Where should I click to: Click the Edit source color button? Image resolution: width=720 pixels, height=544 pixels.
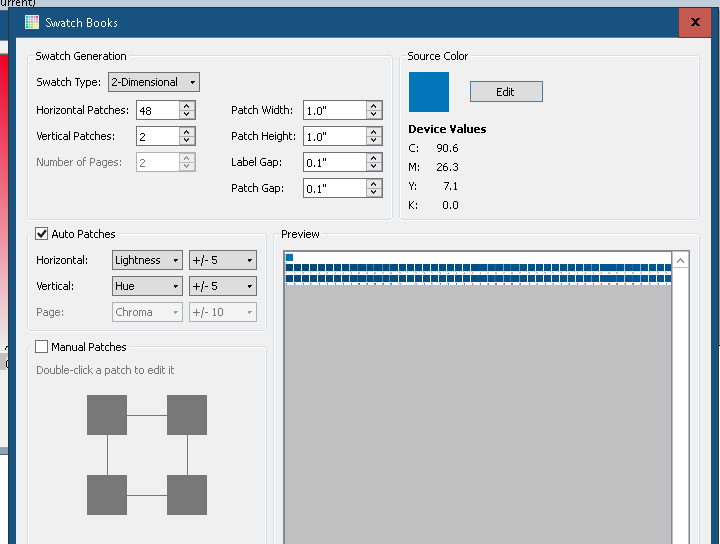point(506,92)
